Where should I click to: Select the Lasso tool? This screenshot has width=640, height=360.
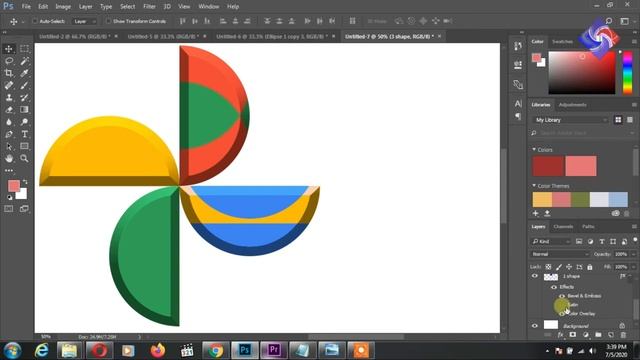9,61
